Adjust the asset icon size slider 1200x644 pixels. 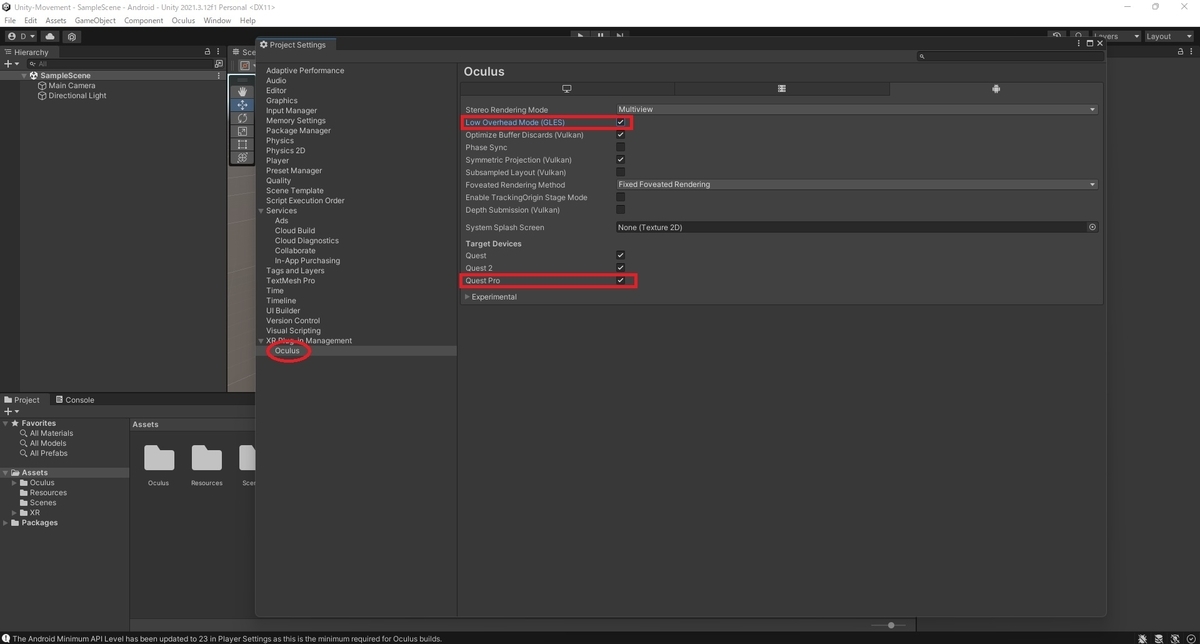pyautogui.click(x=891, y=625)
